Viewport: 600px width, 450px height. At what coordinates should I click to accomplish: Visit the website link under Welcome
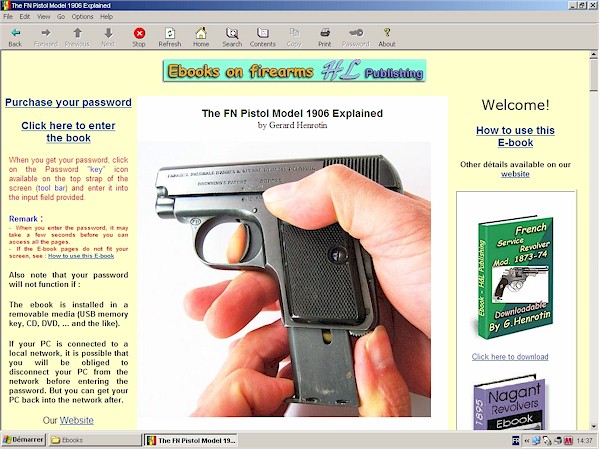(x=515, y=174)
